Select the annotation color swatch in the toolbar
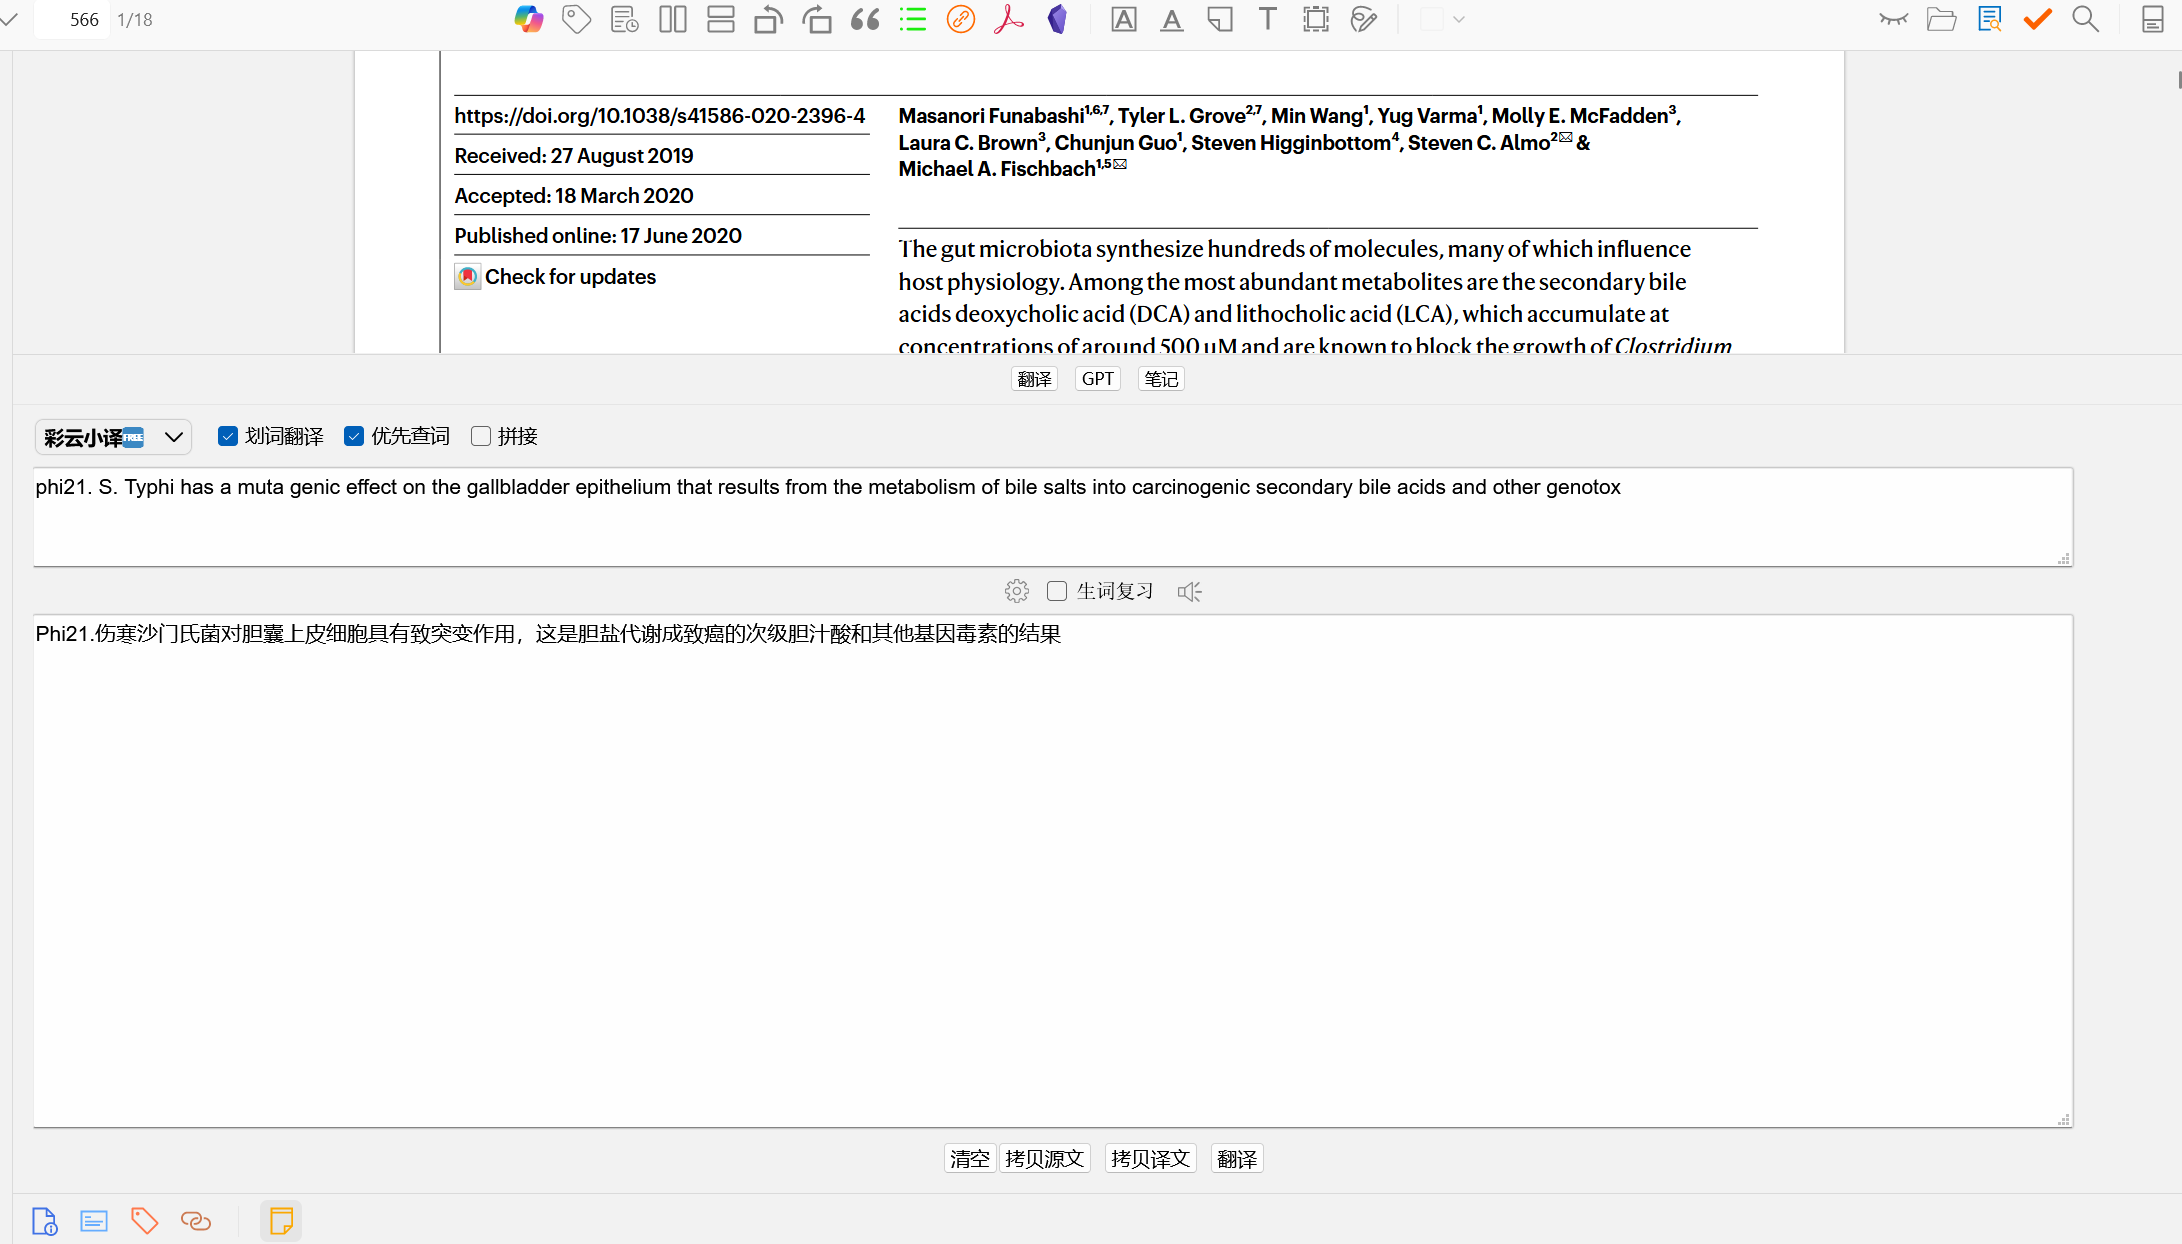The width and height of the screenshot is (2182, 1244). [1431, 19]
